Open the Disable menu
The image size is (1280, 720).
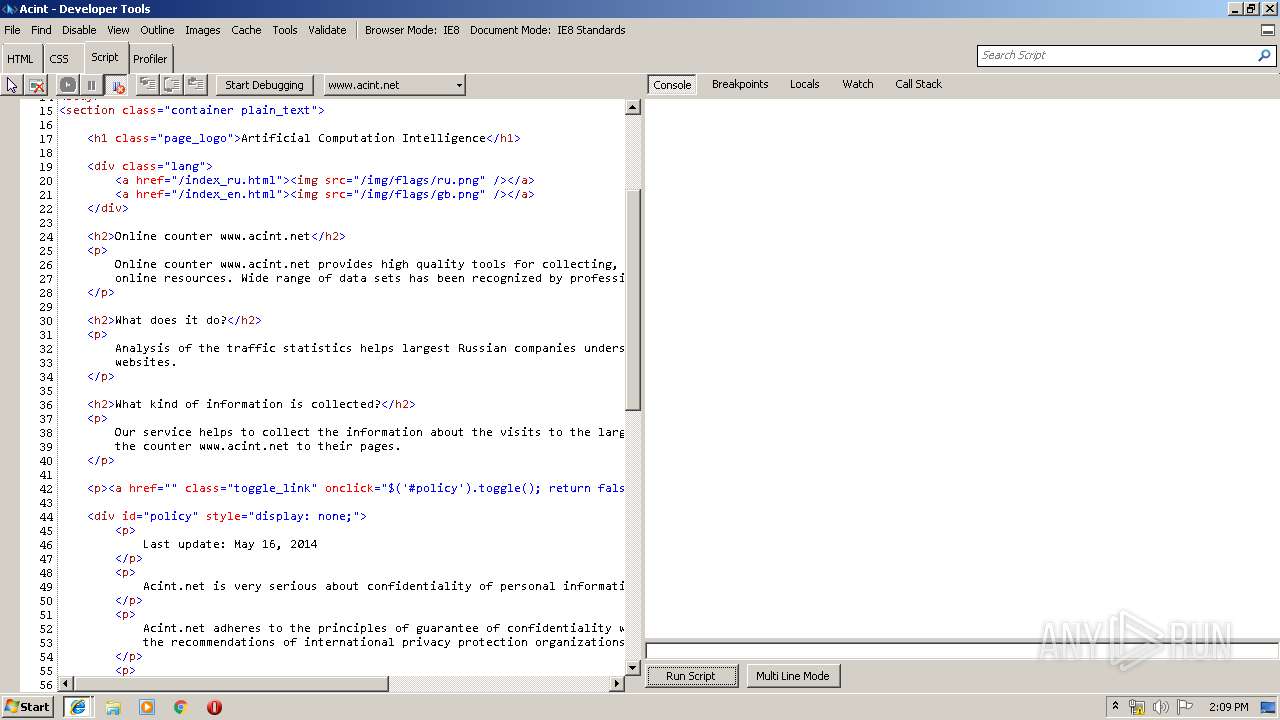point(79,30)
